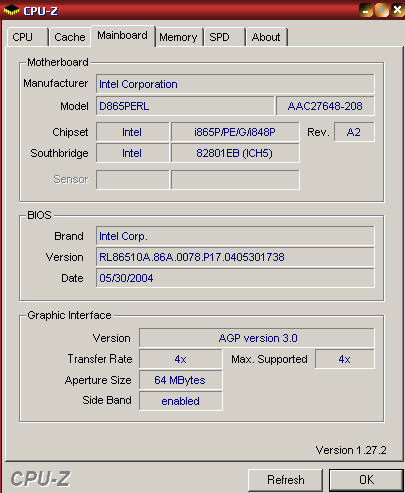Screen dimensions: 405x493
Task: Click the model revision AAC27648-208
Action: point(325,106)
